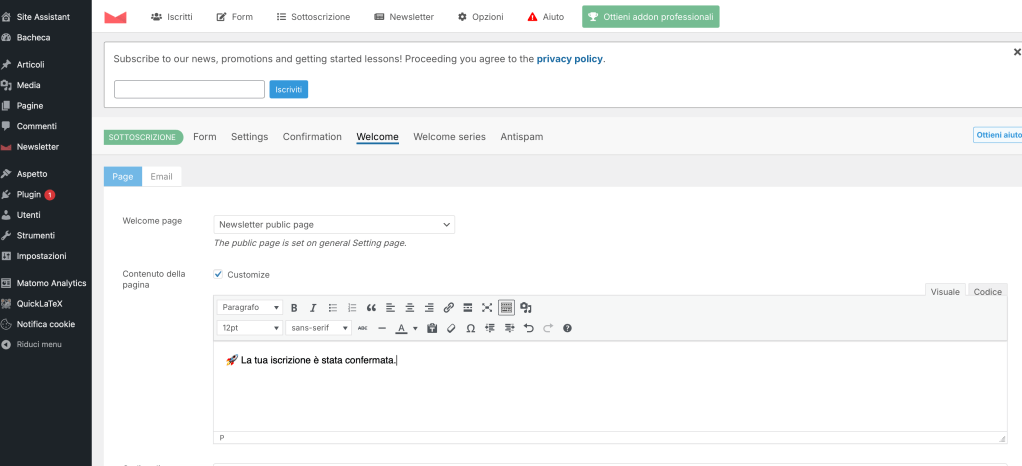Click the insert link icon
This screenshot has height=466, width=1022.
[x=448, y=308]
